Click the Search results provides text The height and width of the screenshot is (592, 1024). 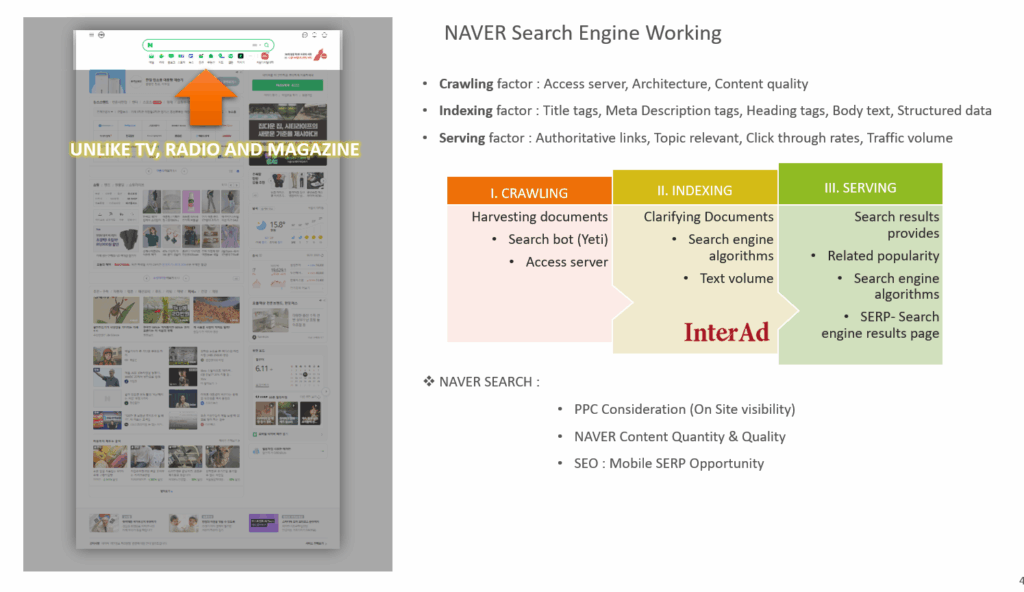click(x=896, y=225)
